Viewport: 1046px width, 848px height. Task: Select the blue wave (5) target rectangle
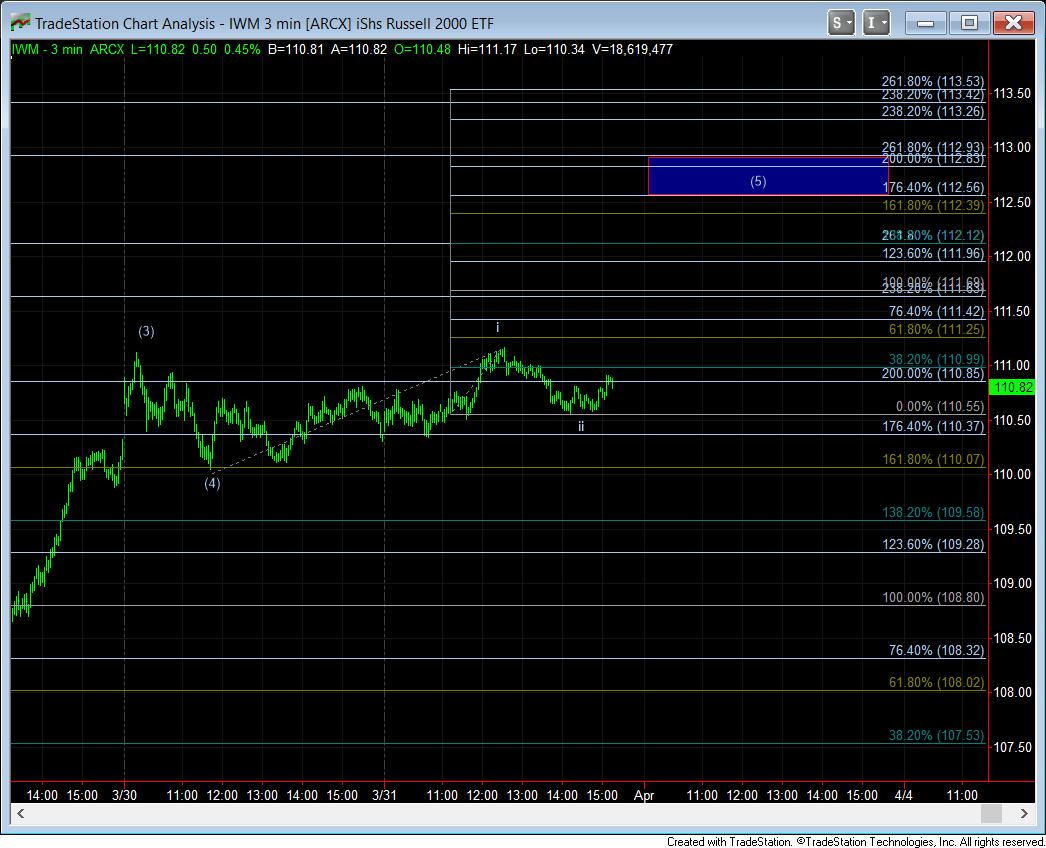click(x=768, y=176)
